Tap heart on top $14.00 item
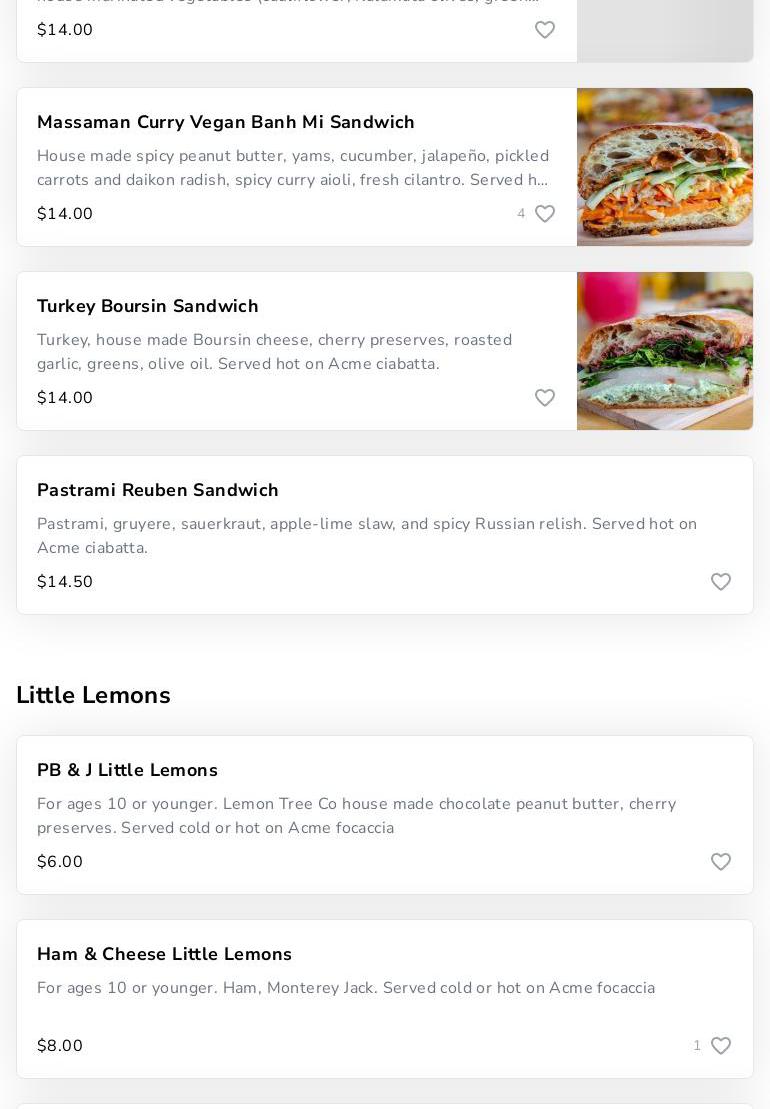 545,30
